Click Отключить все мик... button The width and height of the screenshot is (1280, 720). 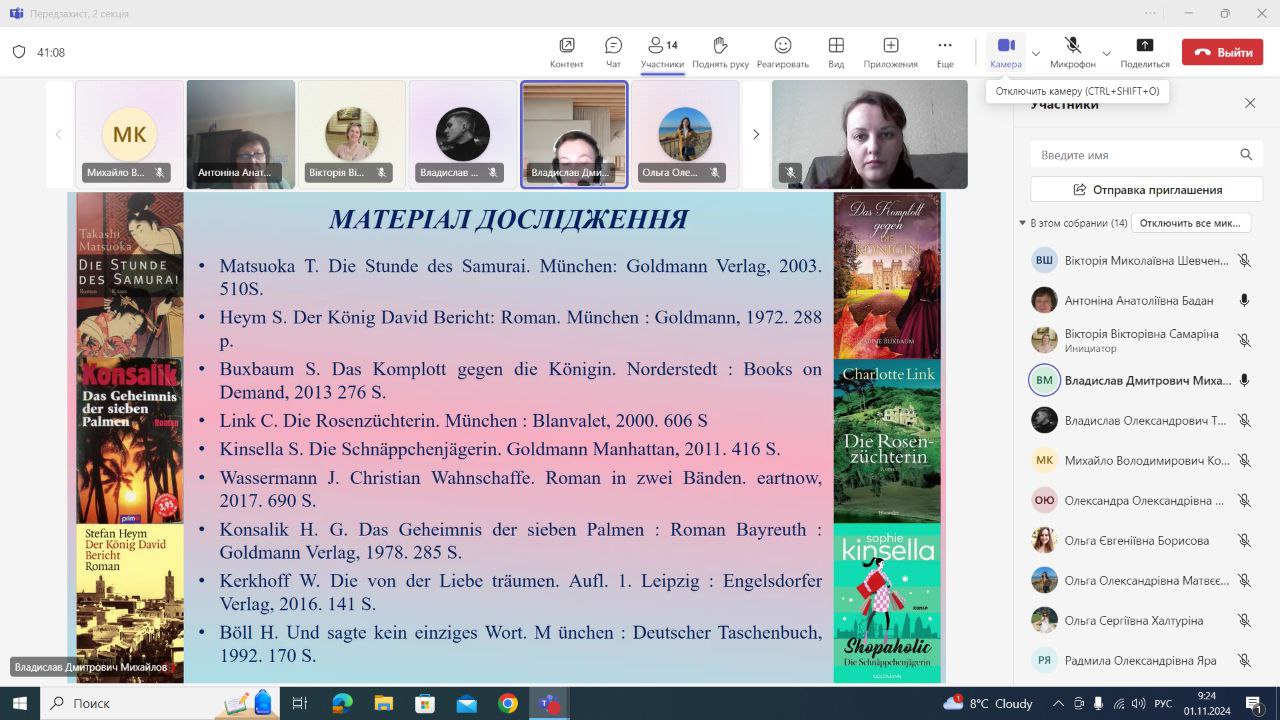point(1190,223)
